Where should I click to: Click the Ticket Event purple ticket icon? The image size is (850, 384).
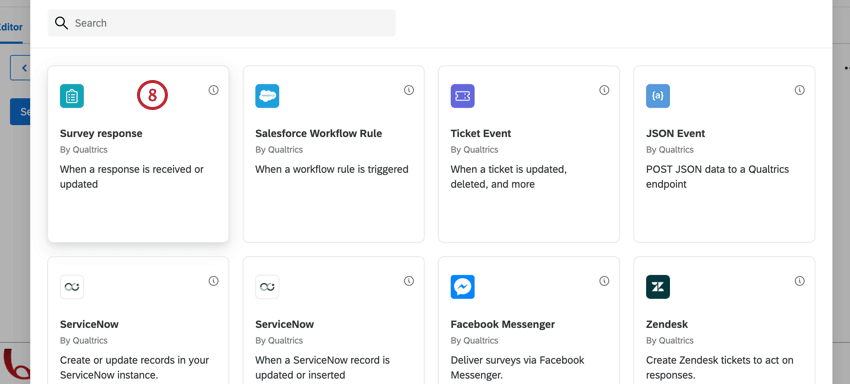(x=462, y=96)
